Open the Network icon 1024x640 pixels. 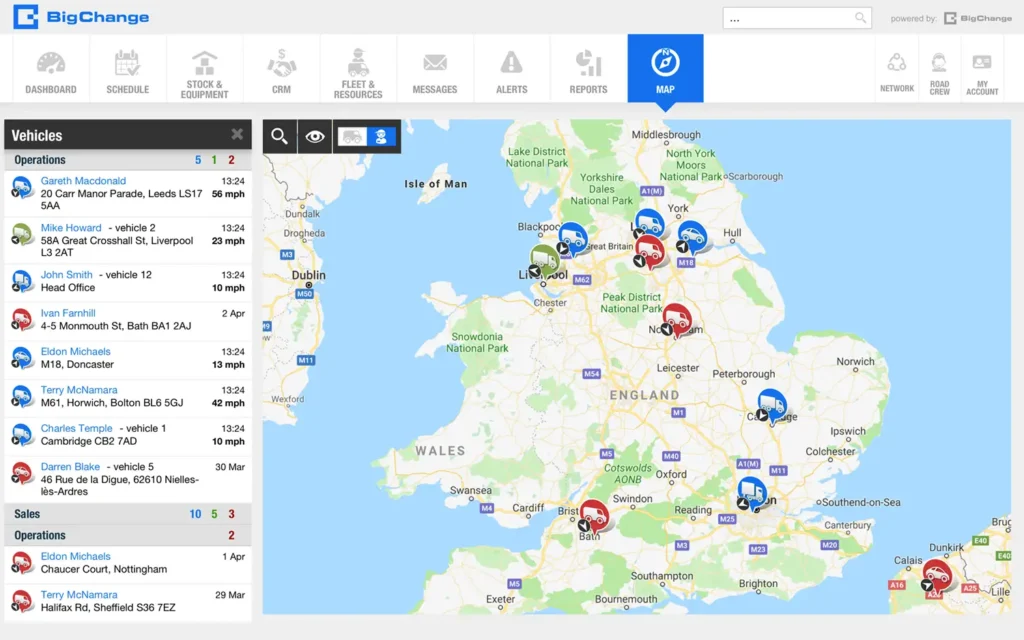(x=897, y=70)
